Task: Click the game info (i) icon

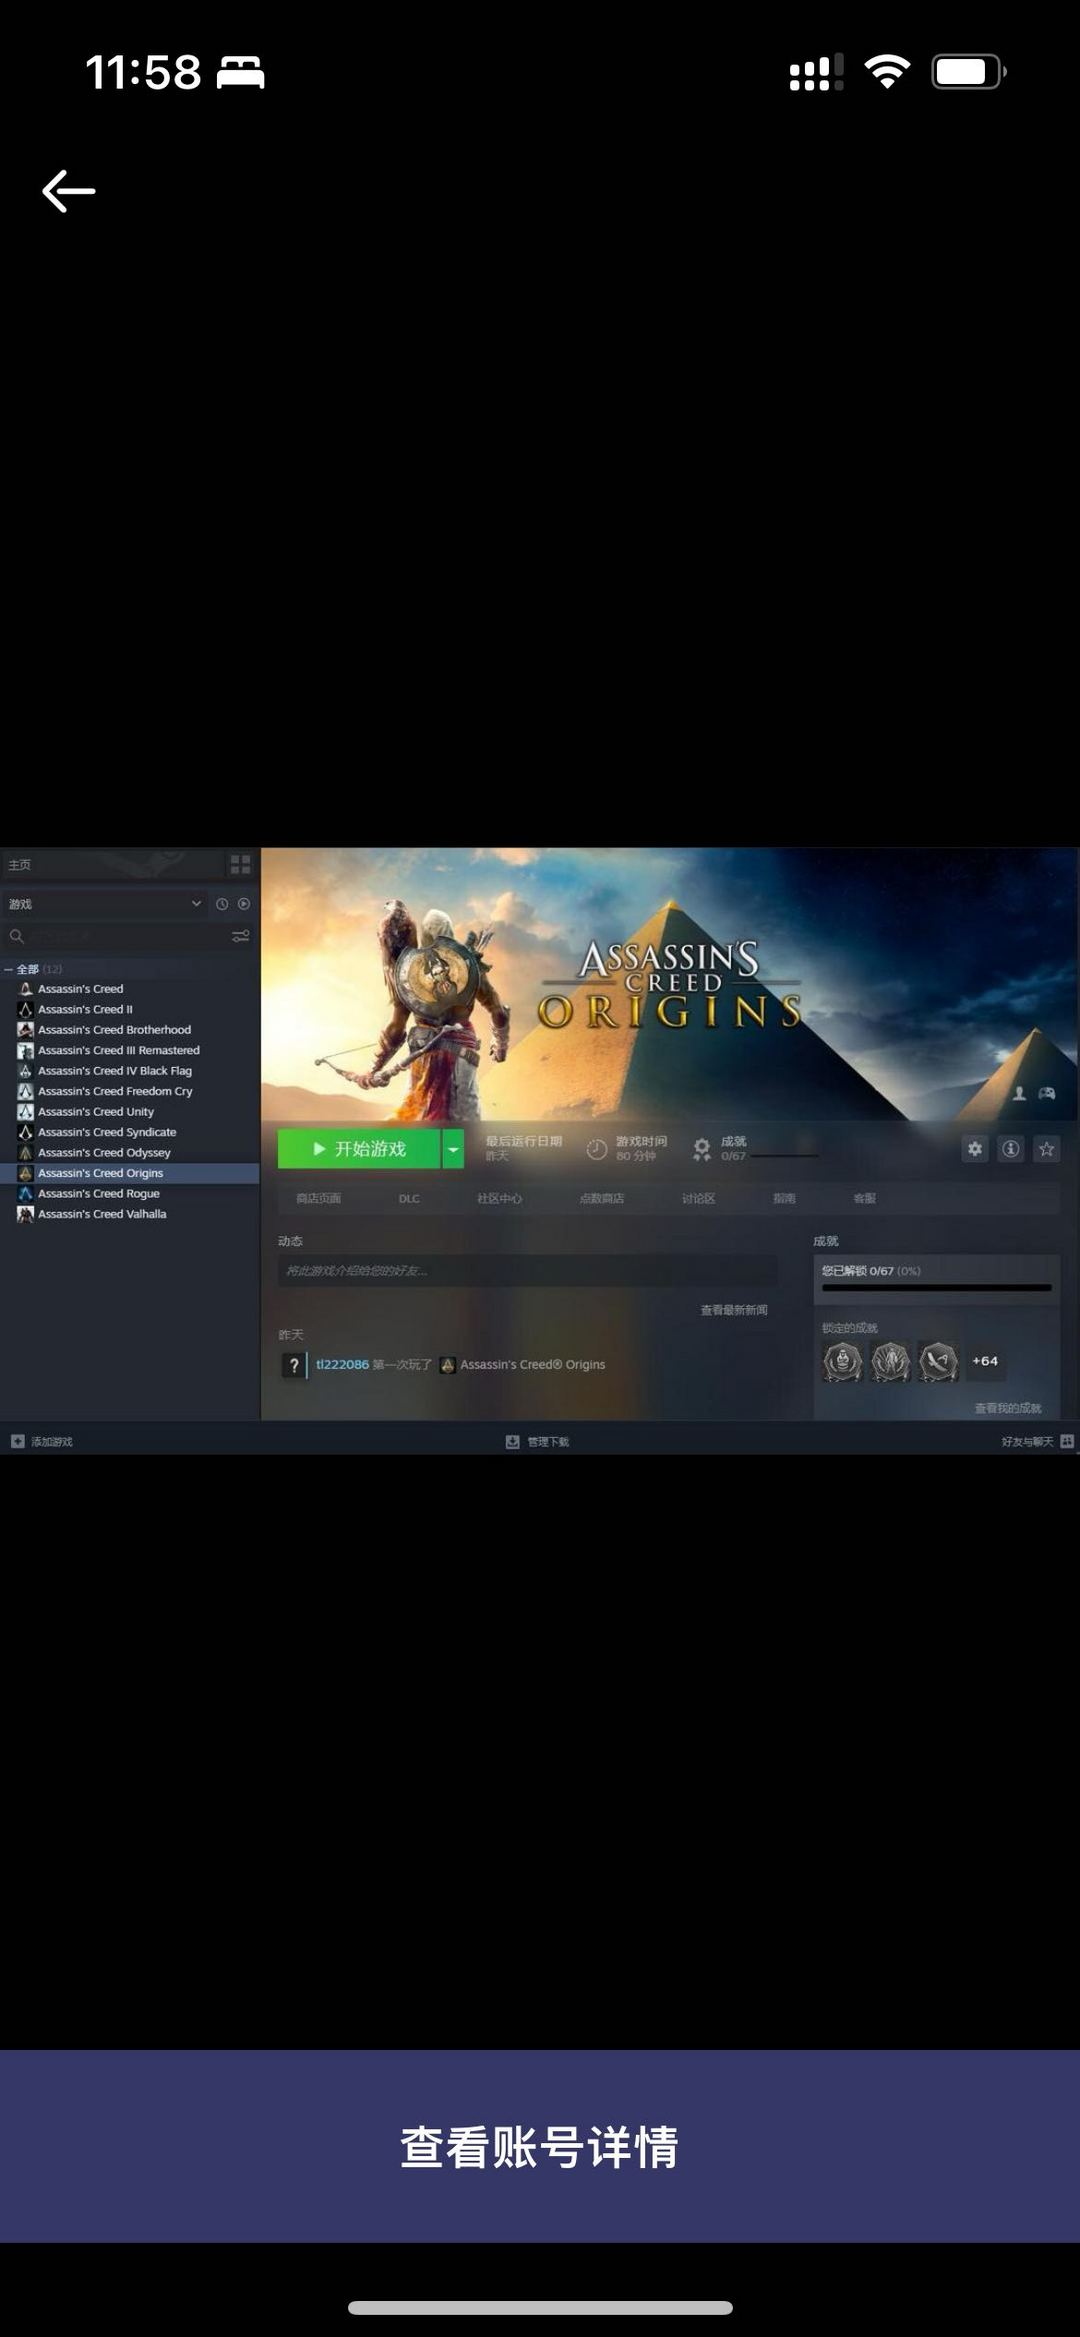Action: [1011, 1149]
